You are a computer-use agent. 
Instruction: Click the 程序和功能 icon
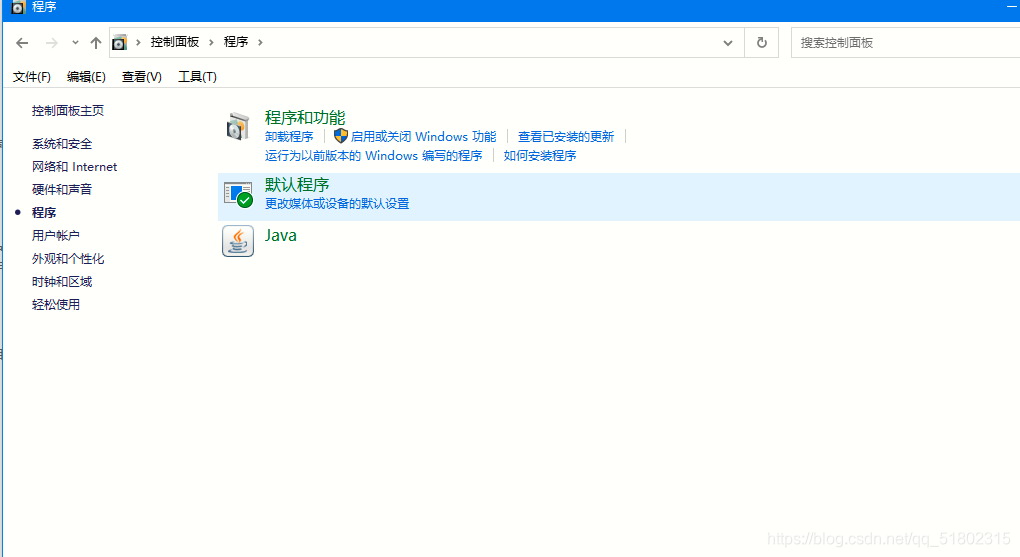(238, 126)
